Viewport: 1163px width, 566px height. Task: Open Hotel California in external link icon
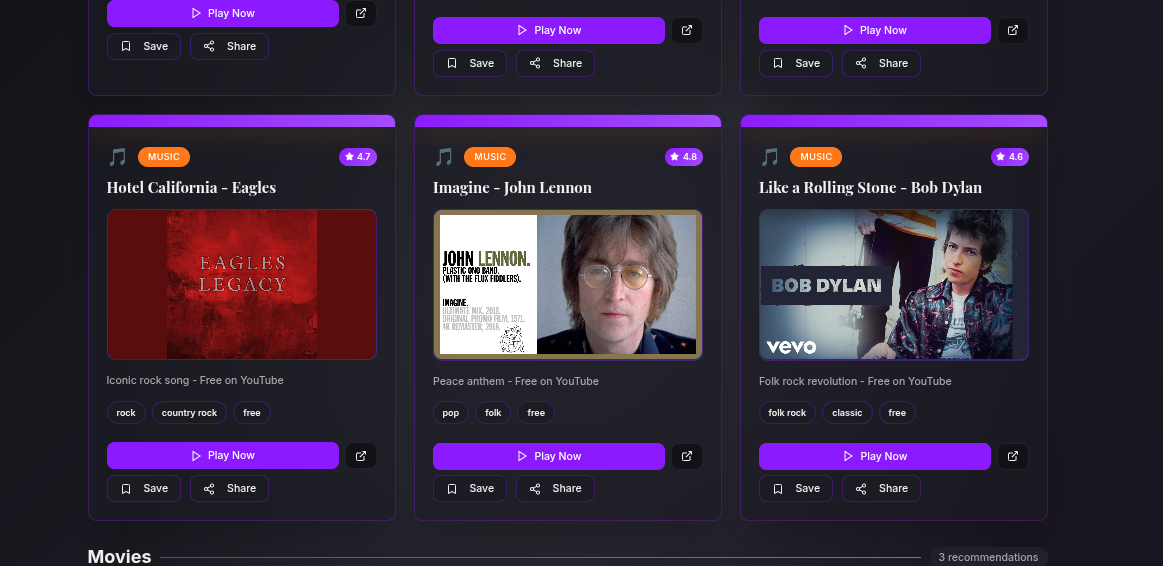360,455
